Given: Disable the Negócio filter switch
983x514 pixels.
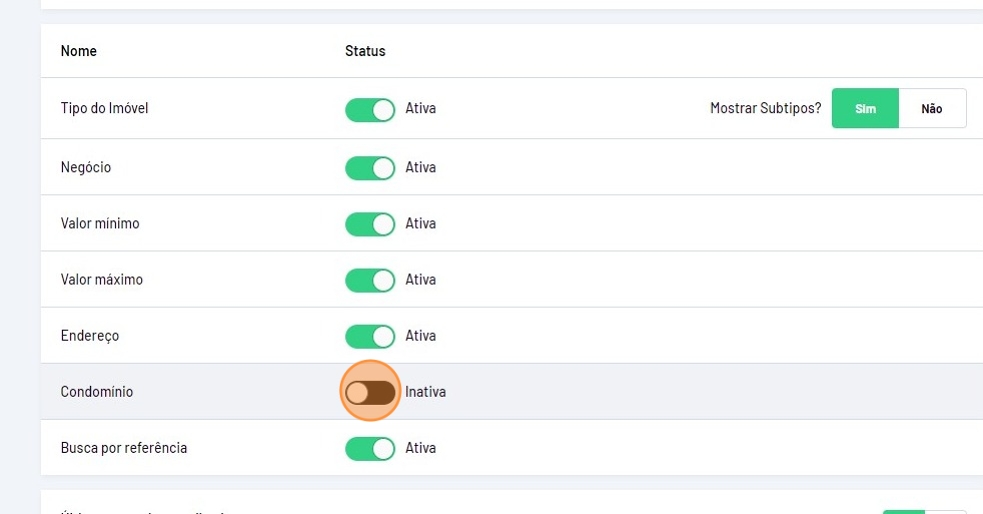Looking at the screenshot, I should pyautogui.click(x=370, y=168).
